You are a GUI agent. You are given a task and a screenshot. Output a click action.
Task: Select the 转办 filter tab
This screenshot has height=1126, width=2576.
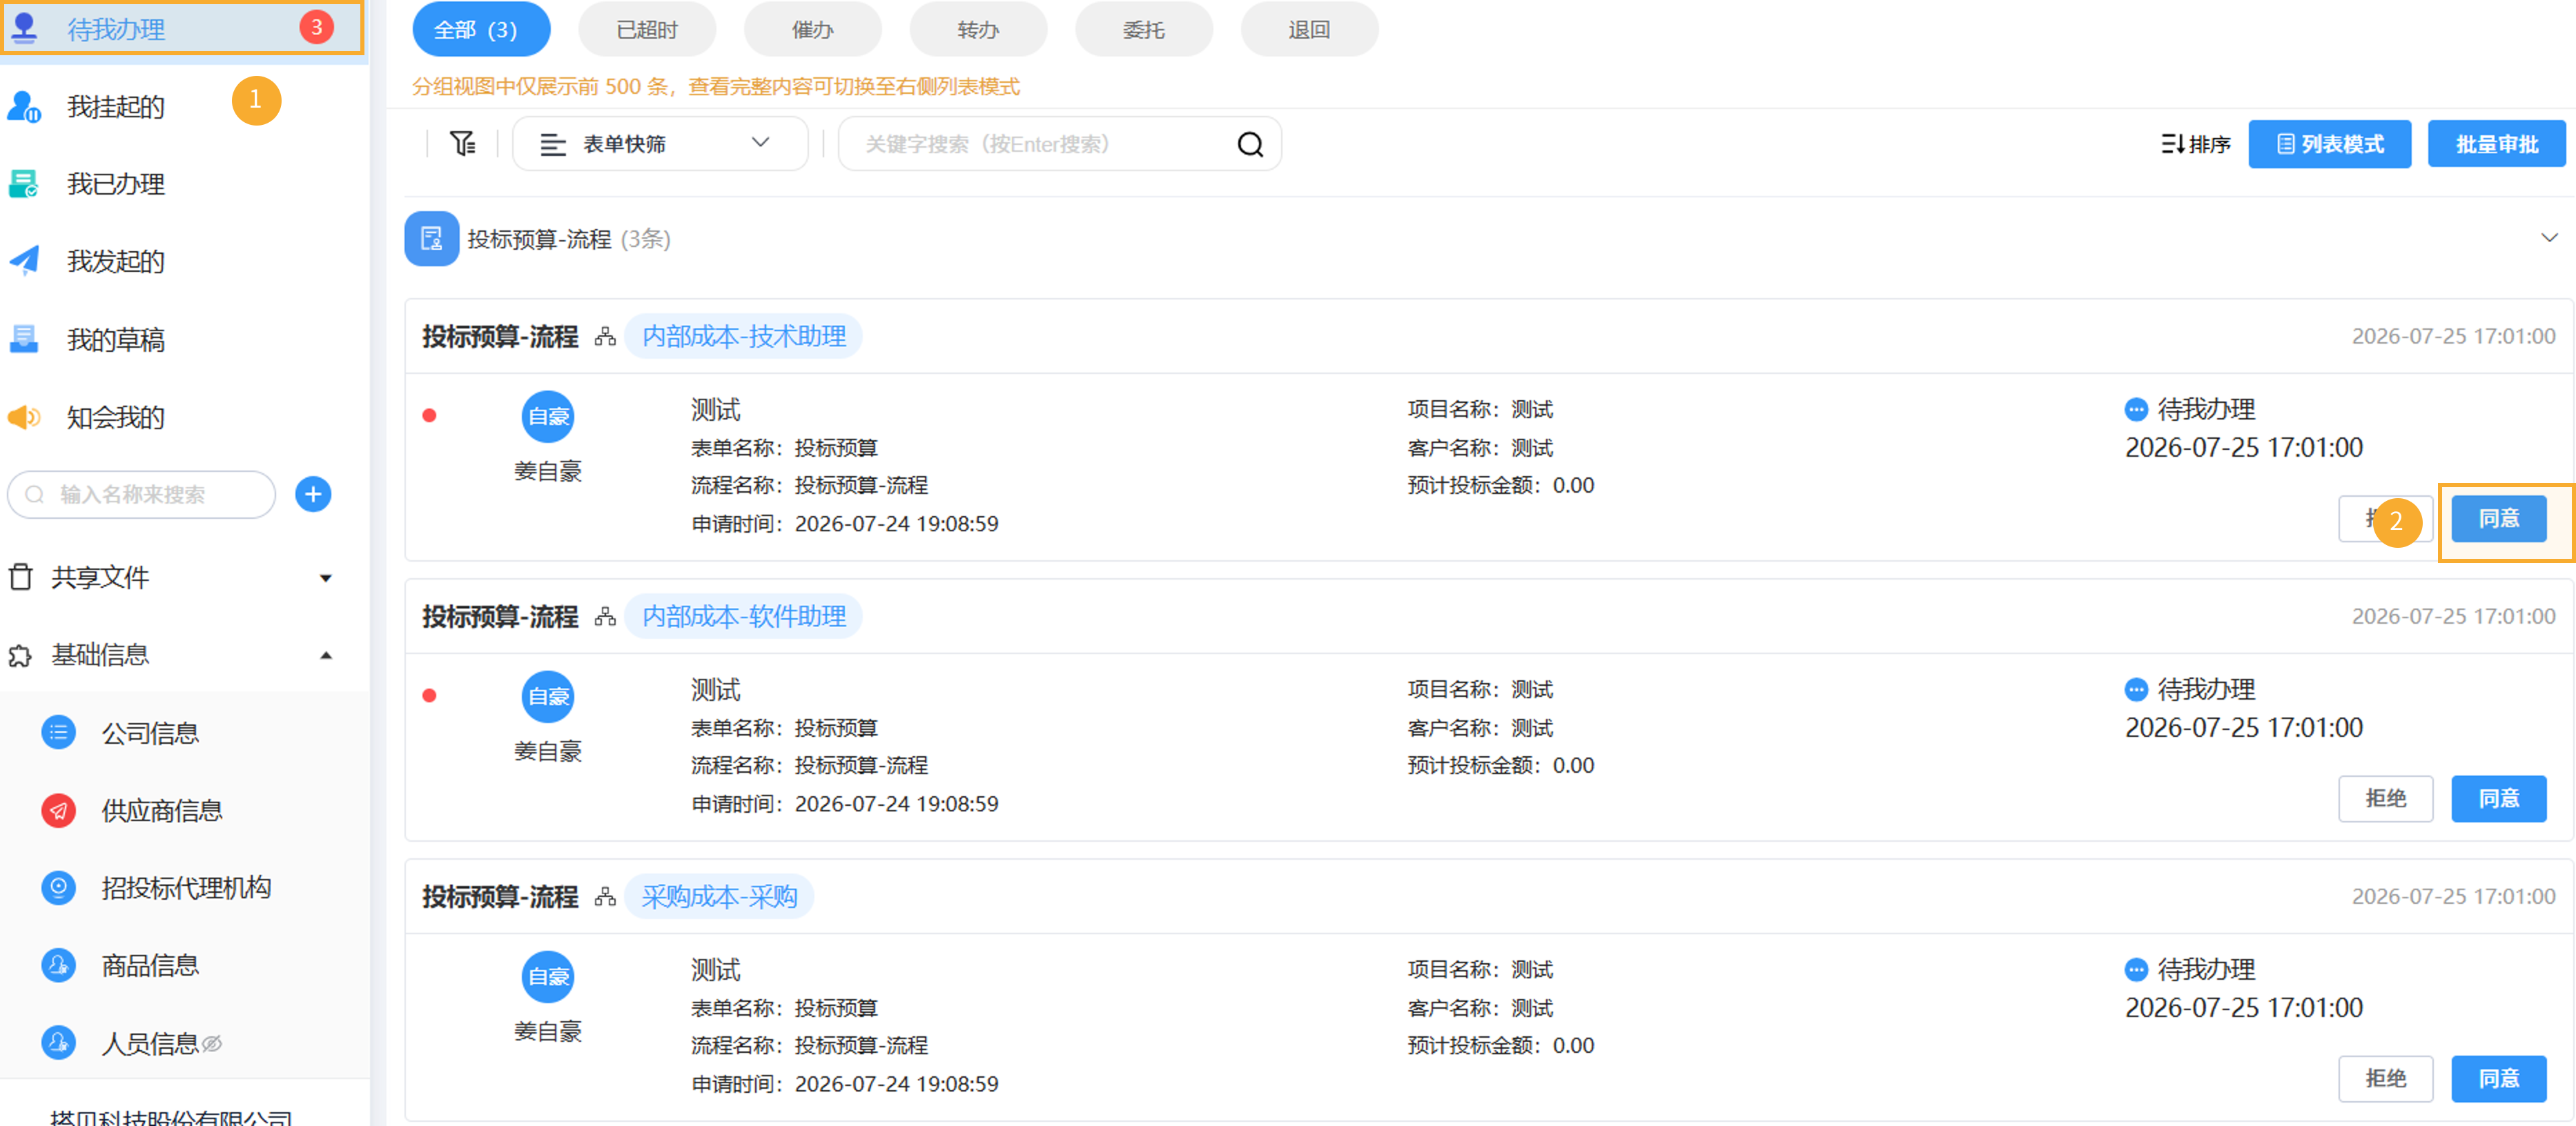[978, 29]
